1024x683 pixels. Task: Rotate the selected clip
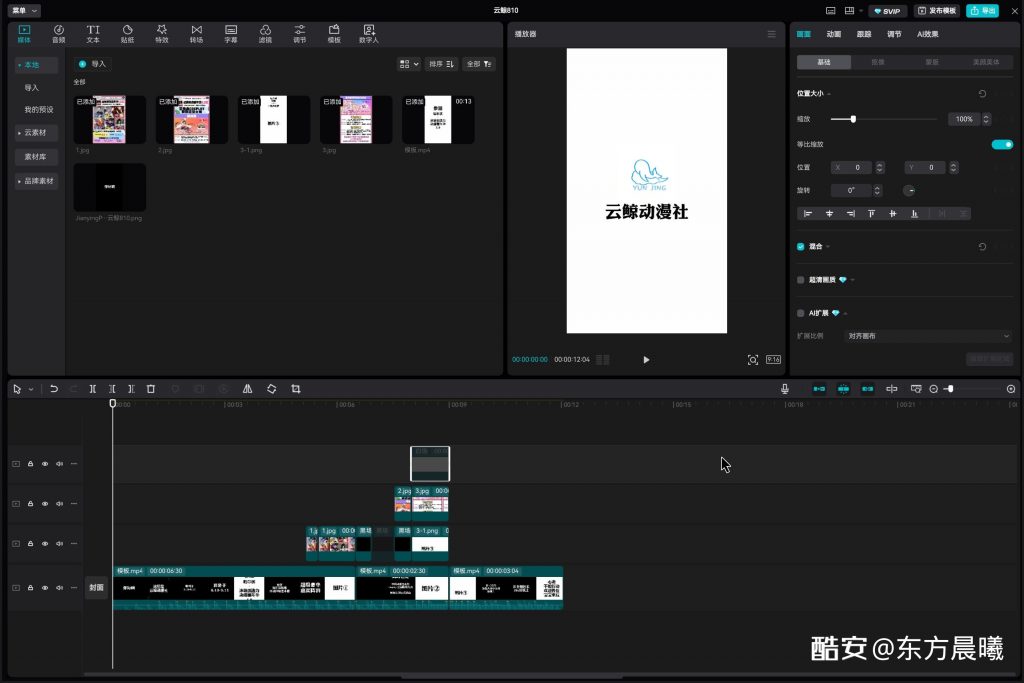[272, 389]
